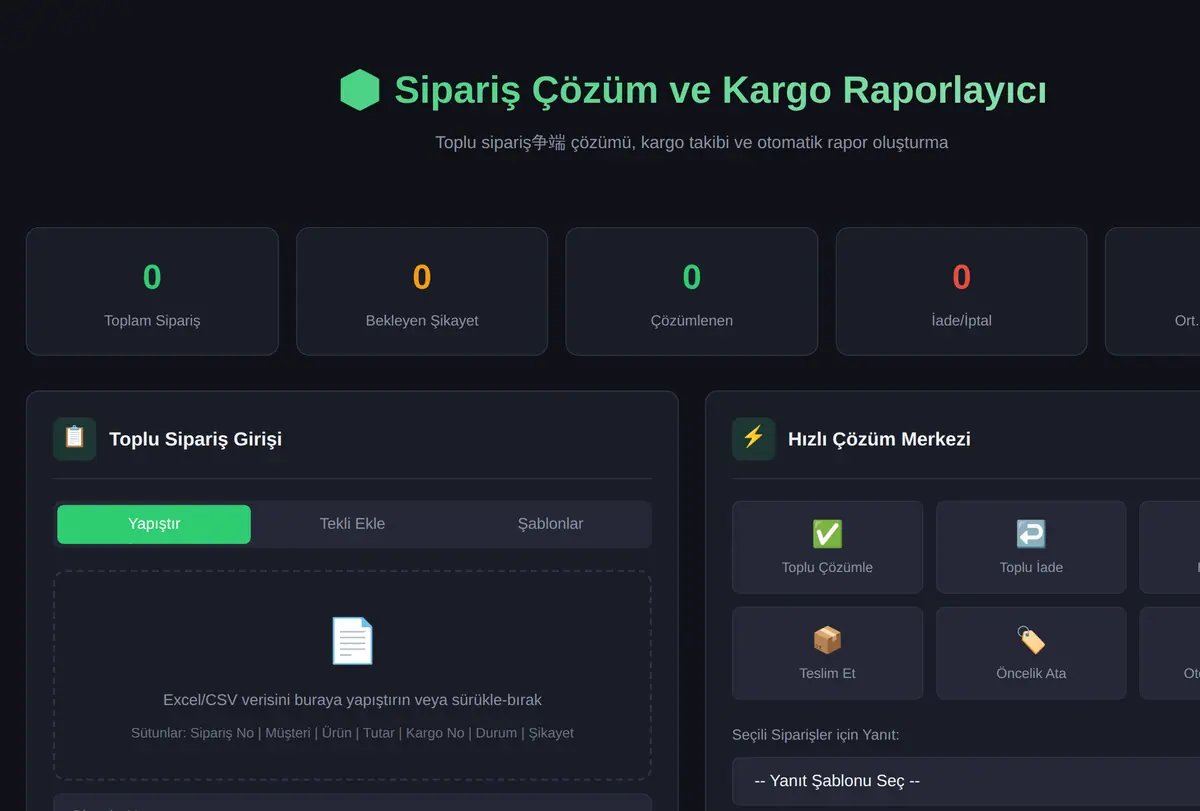Viewport: 1200px width, 811px height.
Task: Click the Sütunlar column list hint text
Action: pyautogui.click(x=352, y=733)
